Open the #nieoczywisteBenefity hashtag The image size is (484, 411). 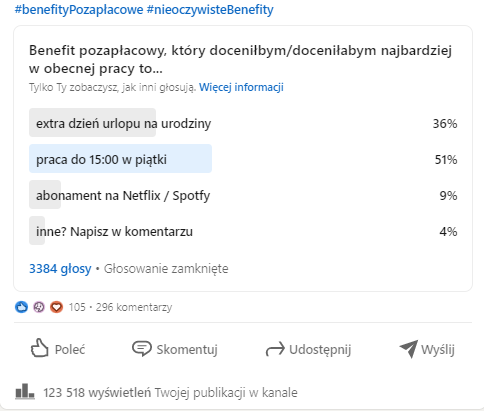click(x=210, y=9)
